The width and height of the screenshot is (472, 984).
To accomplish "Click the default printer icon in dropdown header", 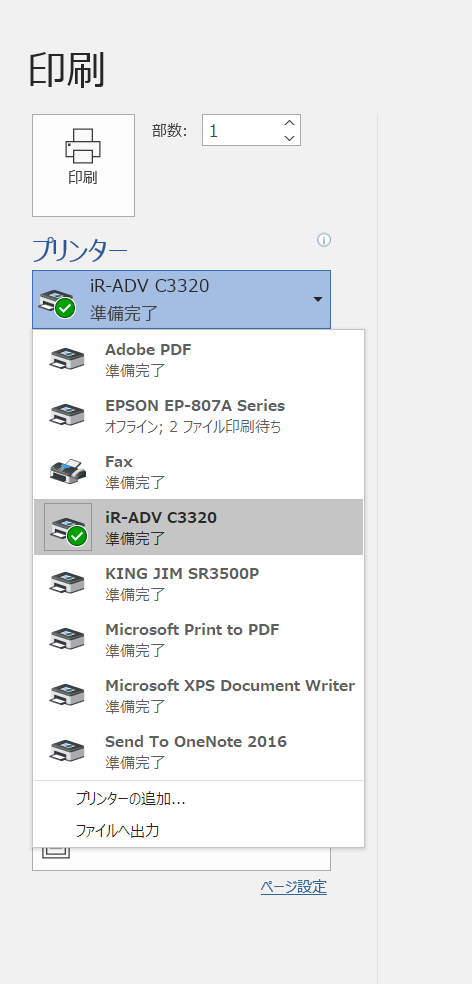I will point(57,304).
